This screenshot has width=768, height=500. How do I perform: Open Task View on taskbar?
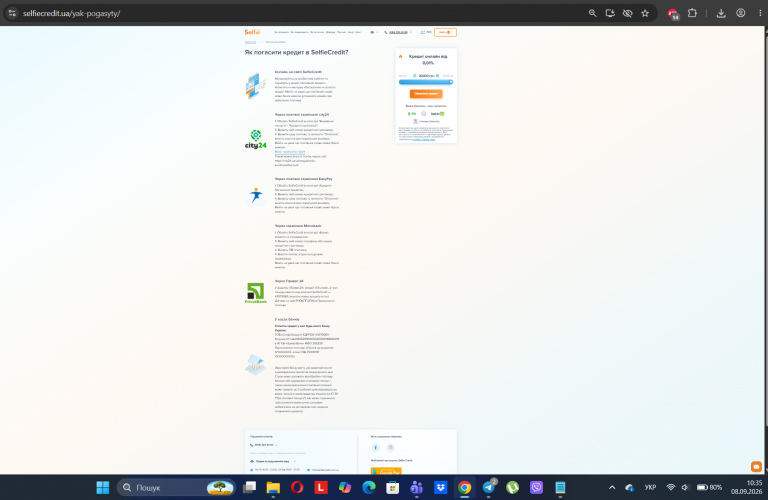click(250, 487)
